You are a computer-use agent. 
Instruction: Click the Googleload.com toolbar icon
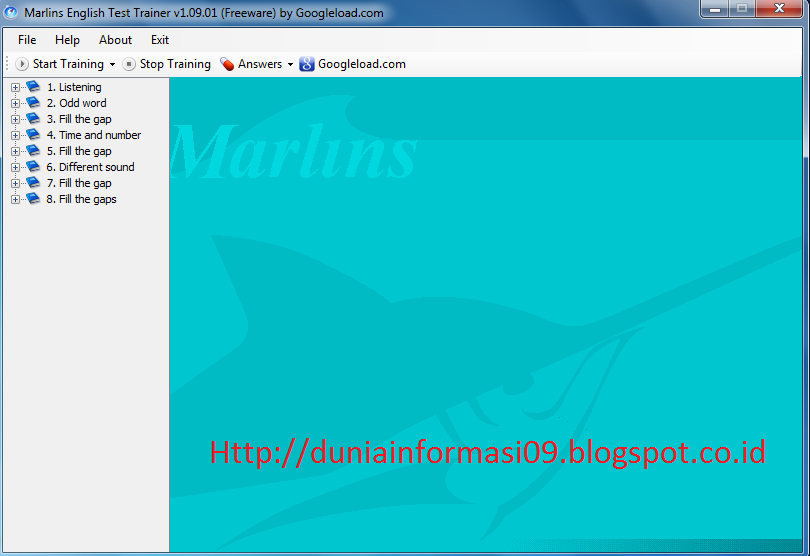(x=307, y=64)
